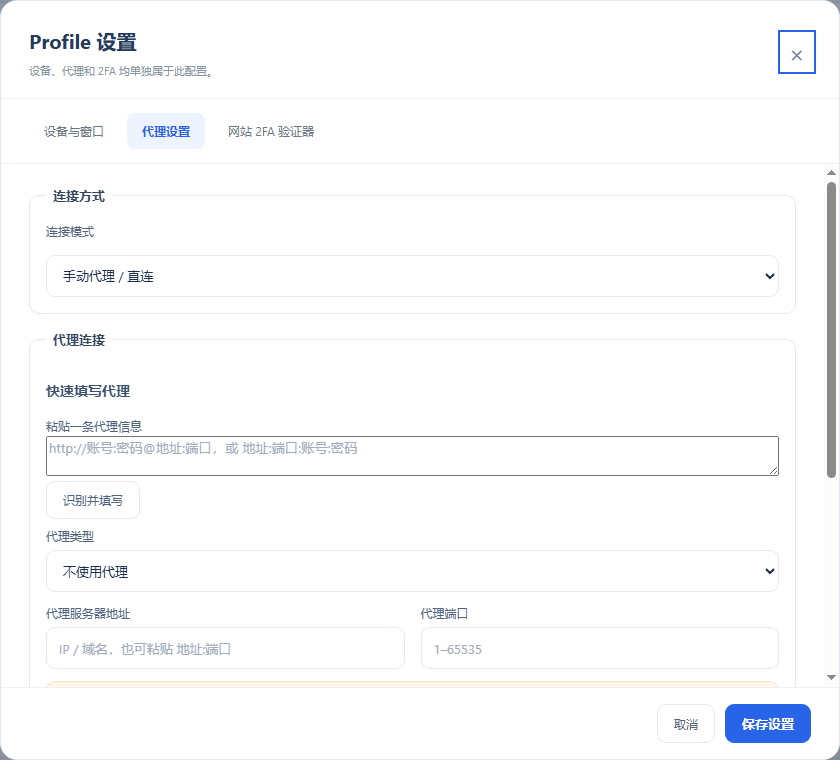Click the 识别并填写 button
Image resolution: width=840 pixels, height=760 pixels.
[x=93, y=500]
